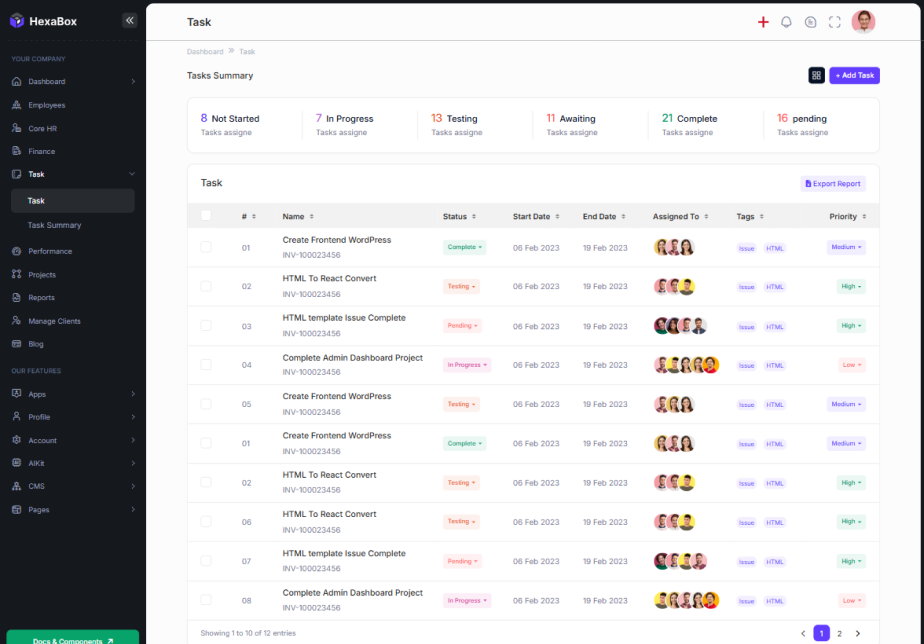Click the red plus icon in header
924x644 pixels.
click(763, 22)
